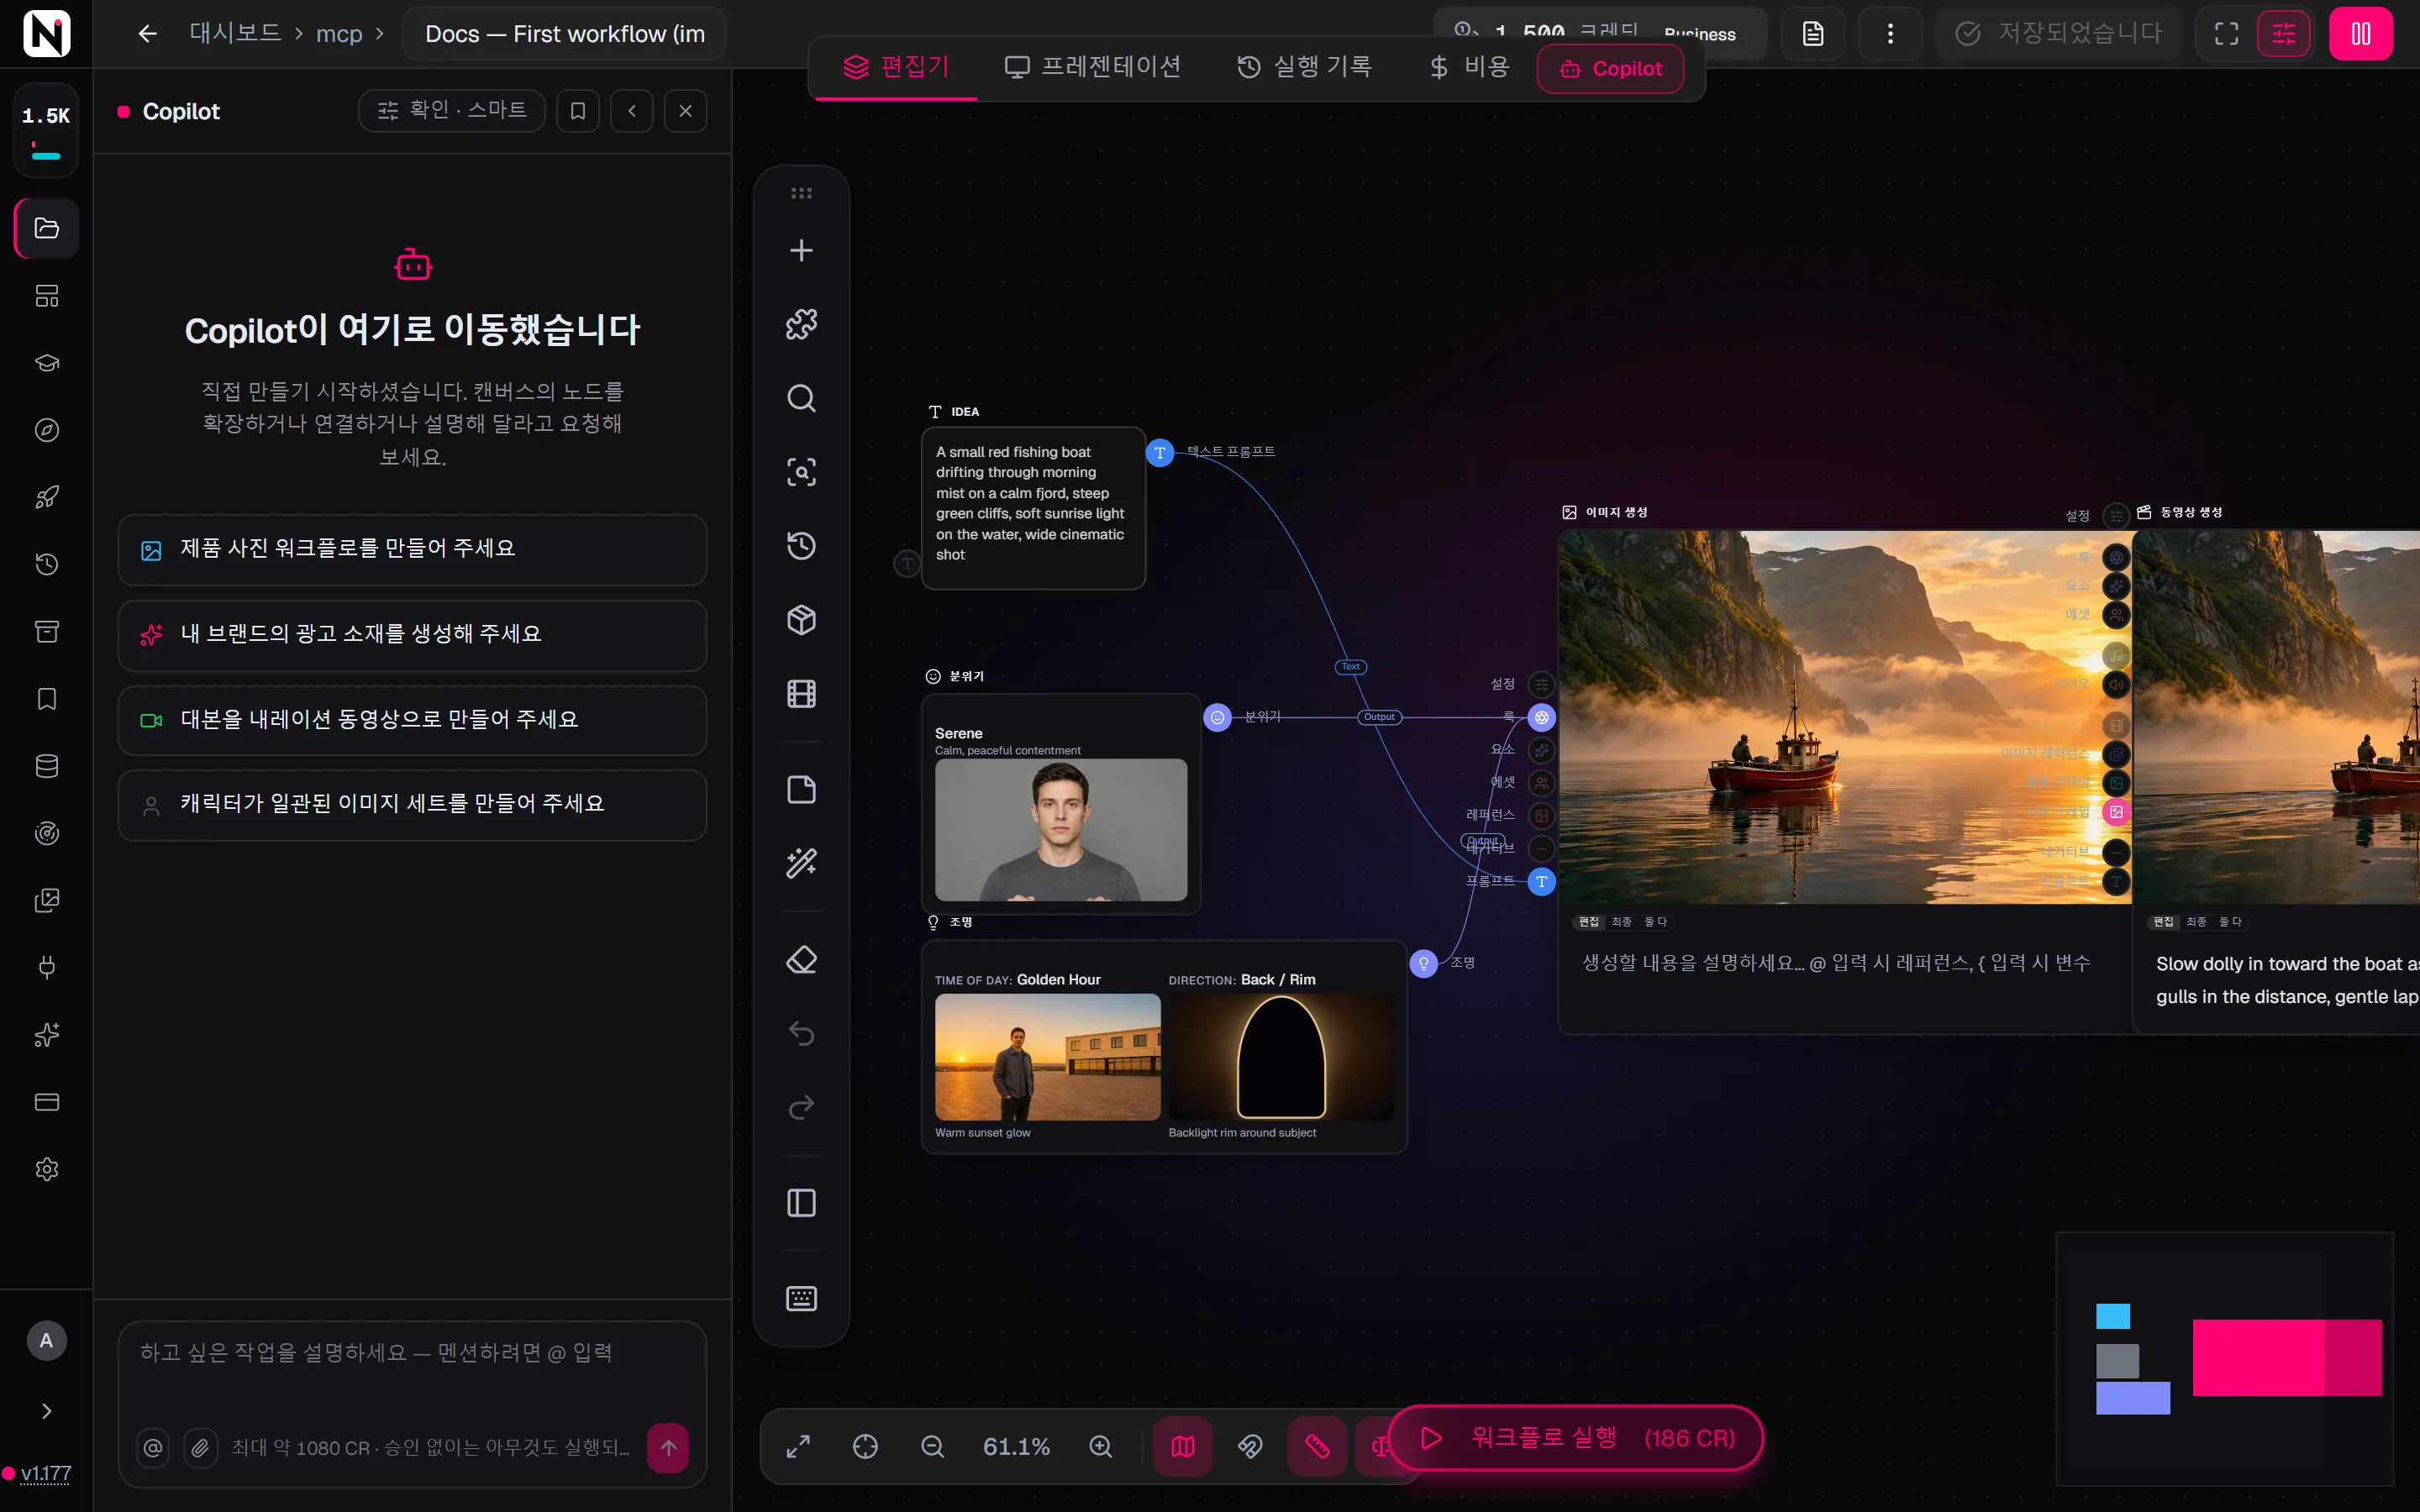The width and height of the screenshot is (2420, 1512).
Task: Open the 실행 기록 tab
Action: [x=1304, y=67]
